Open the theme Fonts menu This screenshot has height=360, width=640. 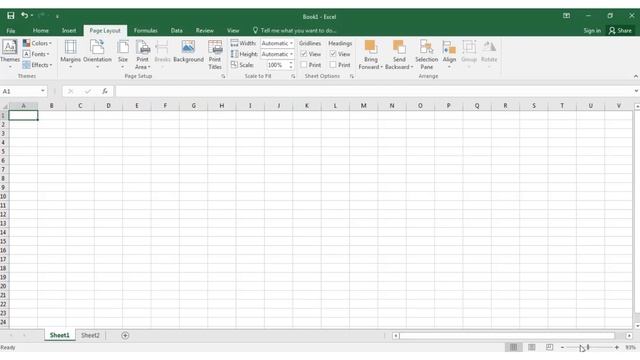tap(36, 54)
